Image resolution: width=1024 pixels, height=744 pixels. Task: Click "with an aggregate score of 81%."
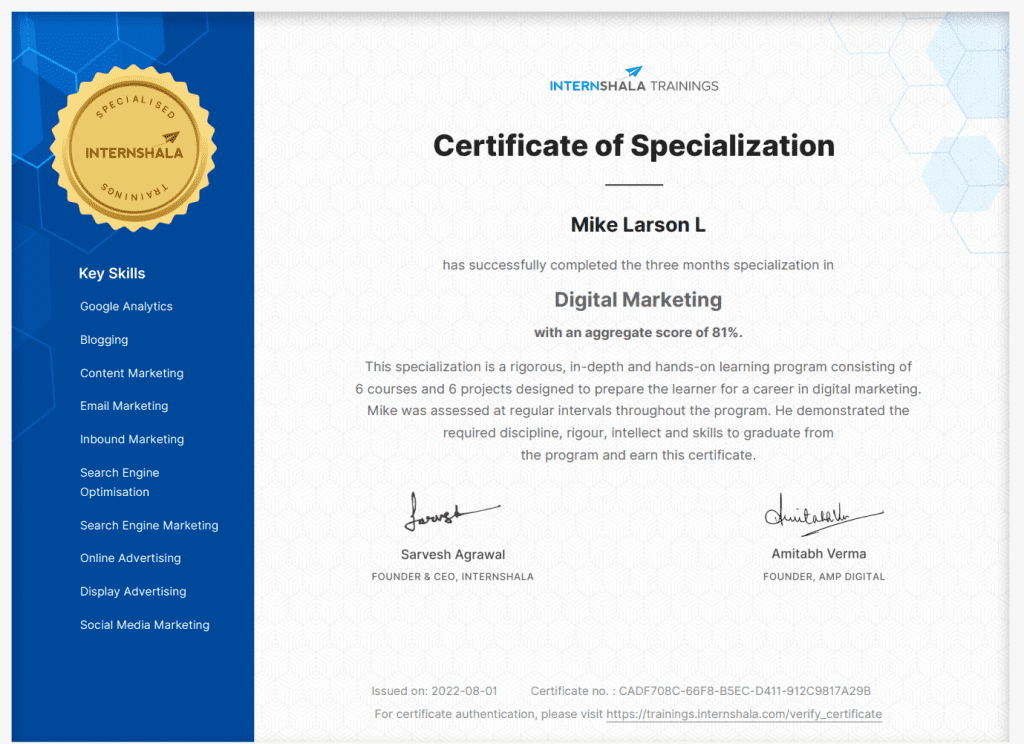click(x=638, y=332)
